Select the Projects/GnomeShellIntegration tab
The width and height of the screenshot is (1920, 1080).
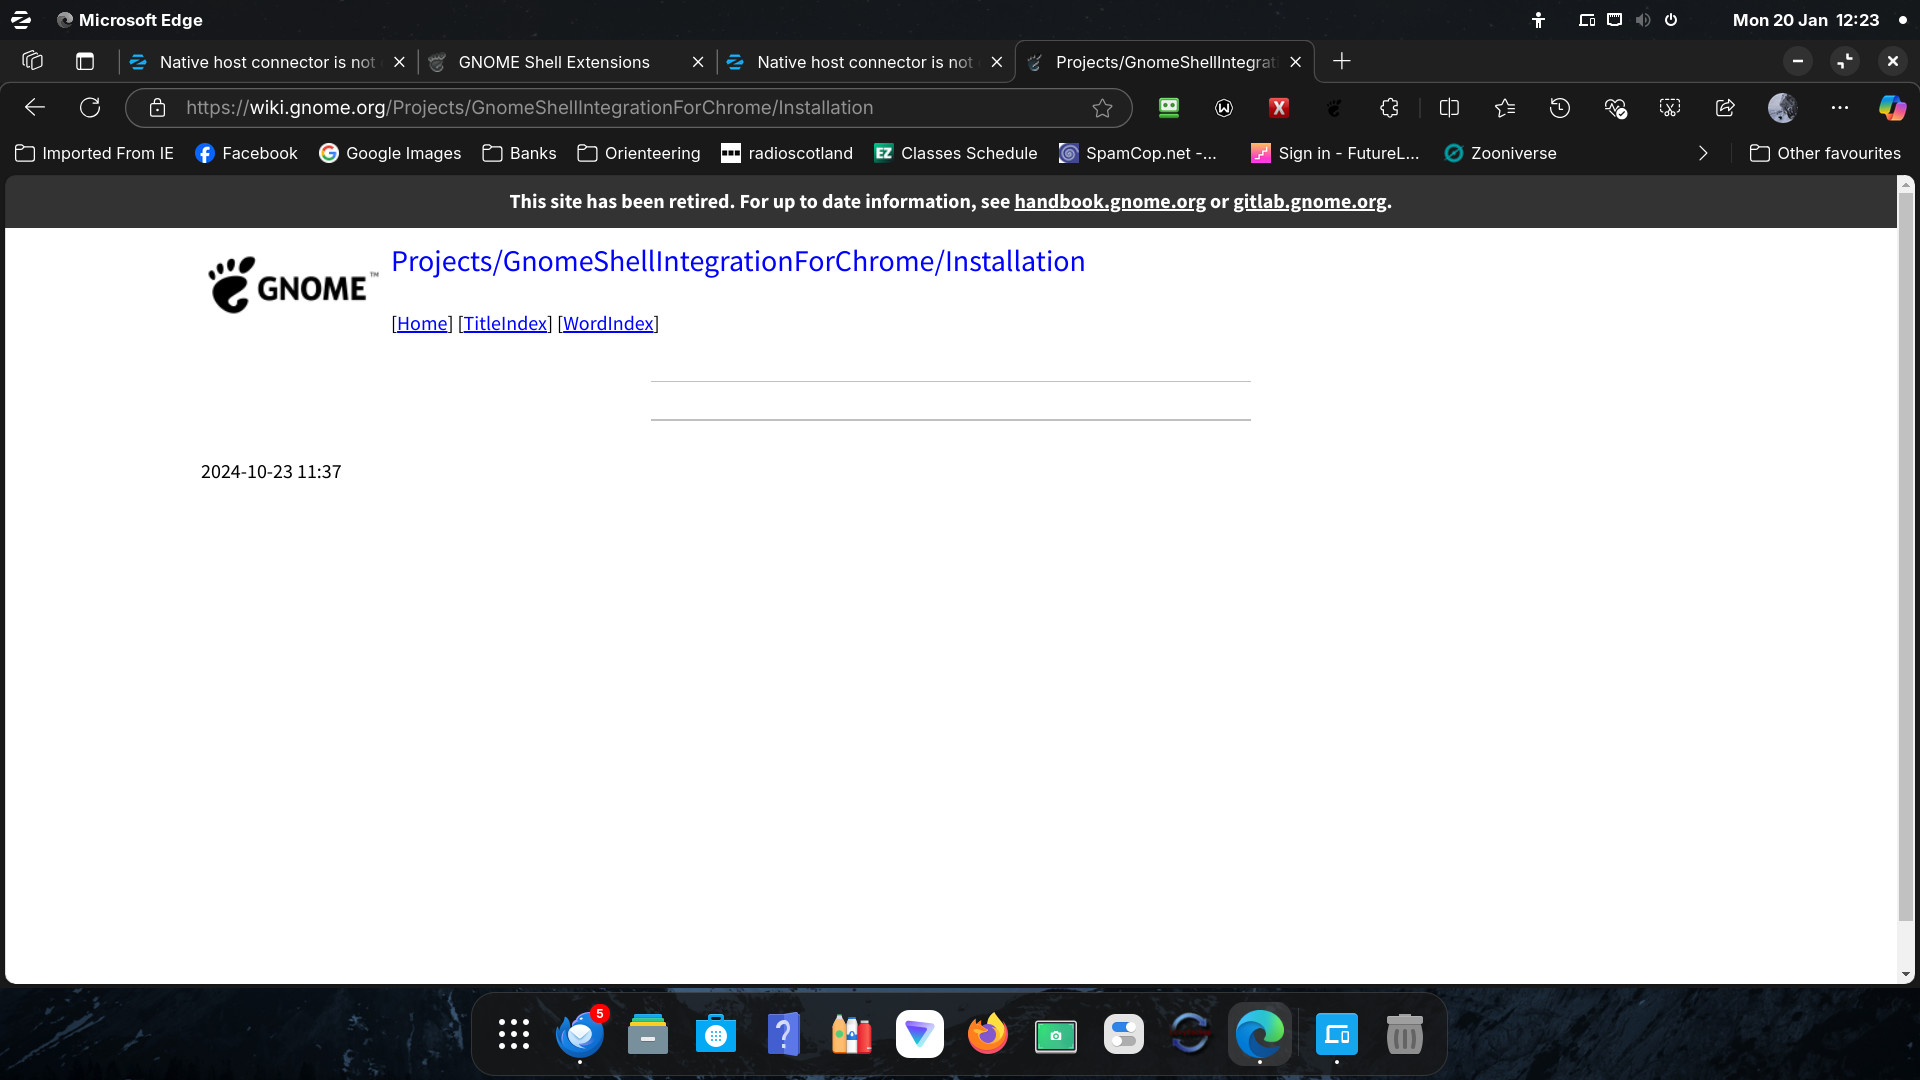[x=1165, y=62]
